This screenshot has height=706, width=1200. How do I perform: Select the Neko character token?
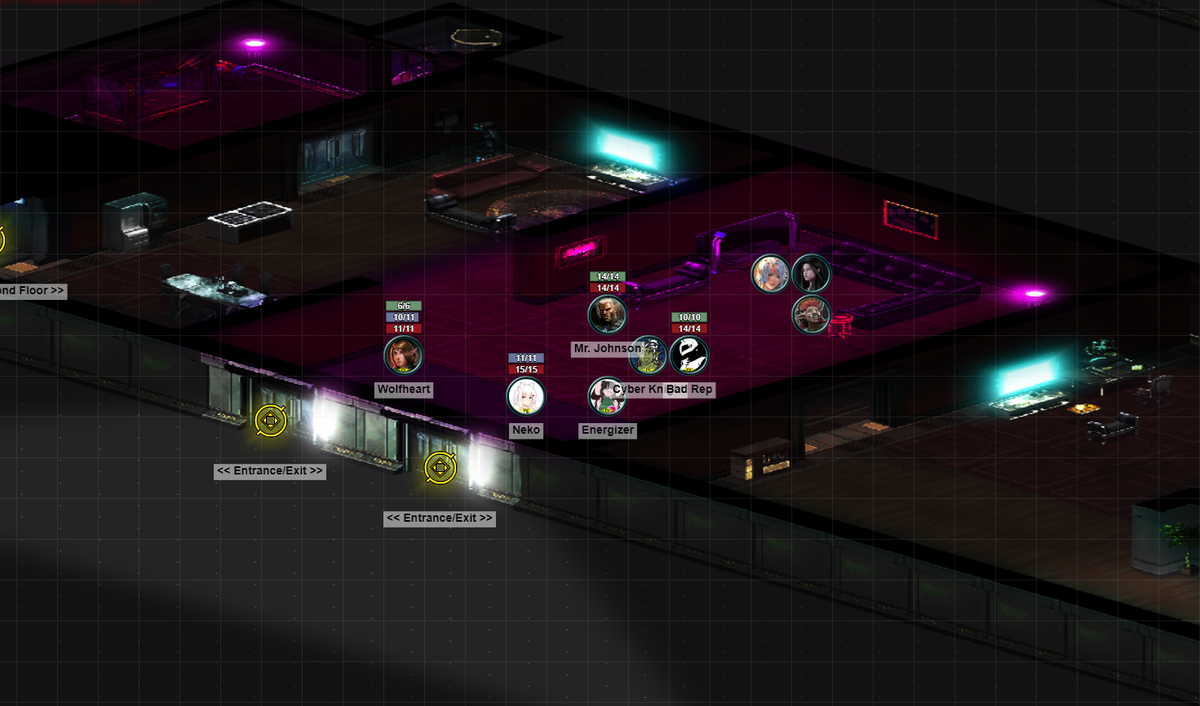coord(526,396)
